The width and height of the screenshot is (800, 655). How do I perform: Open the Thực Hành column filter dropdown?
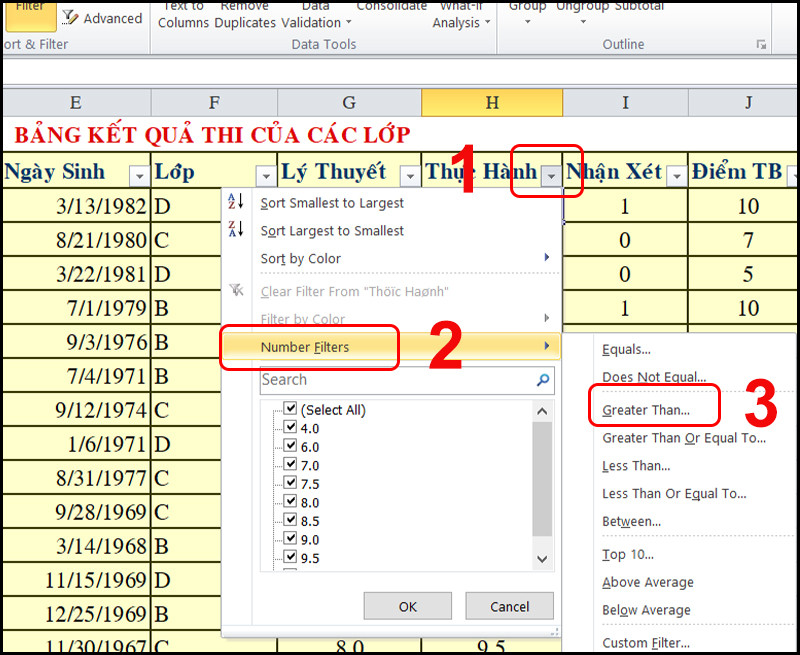(551, 176)
